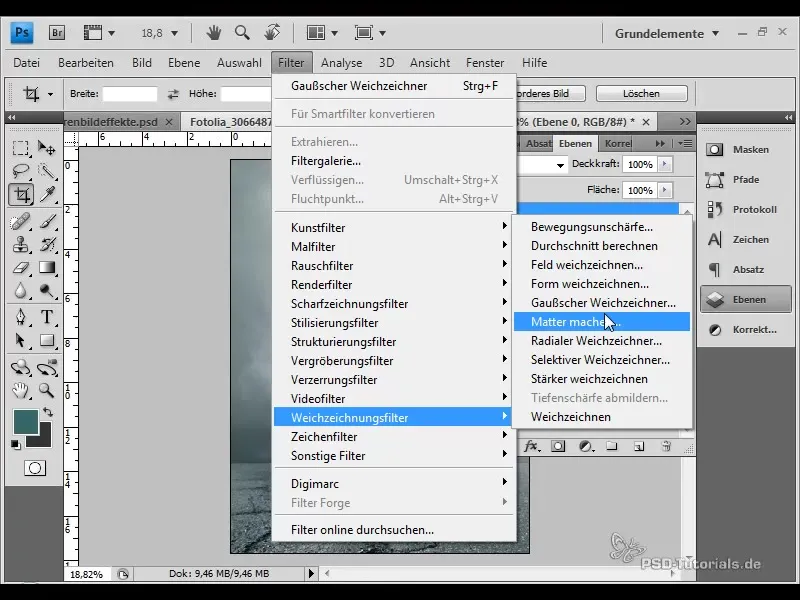
Task: Select the Rectangular Marquee tool
Action: (20, 148)
